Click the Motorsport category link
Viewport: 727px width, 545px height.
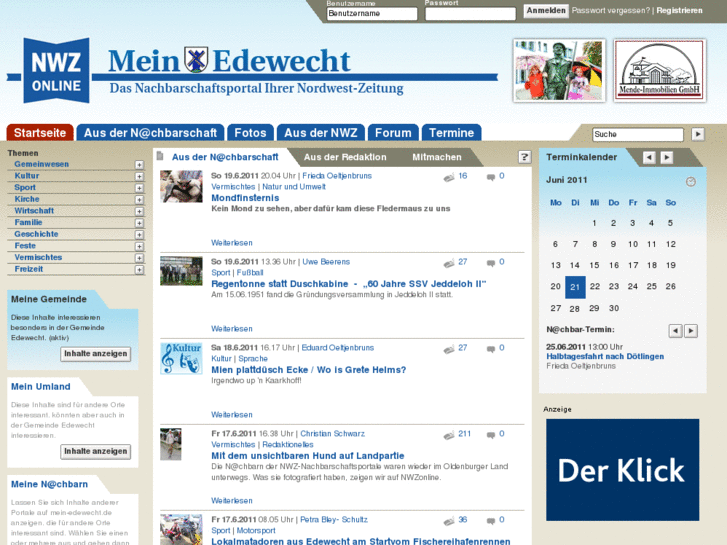[x=256, y=530]
